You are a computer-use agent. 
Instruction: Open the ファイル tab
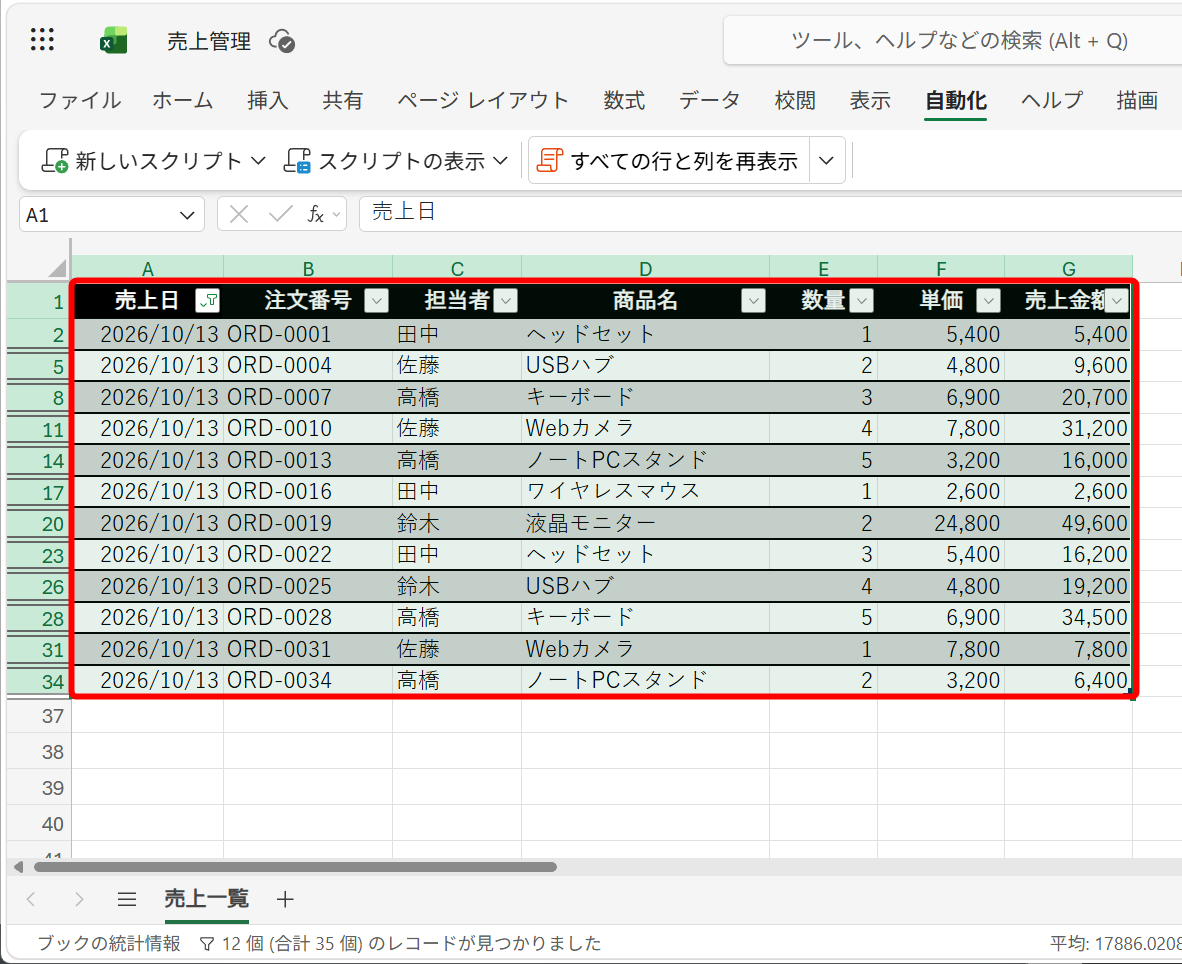(x=80, y=100)
